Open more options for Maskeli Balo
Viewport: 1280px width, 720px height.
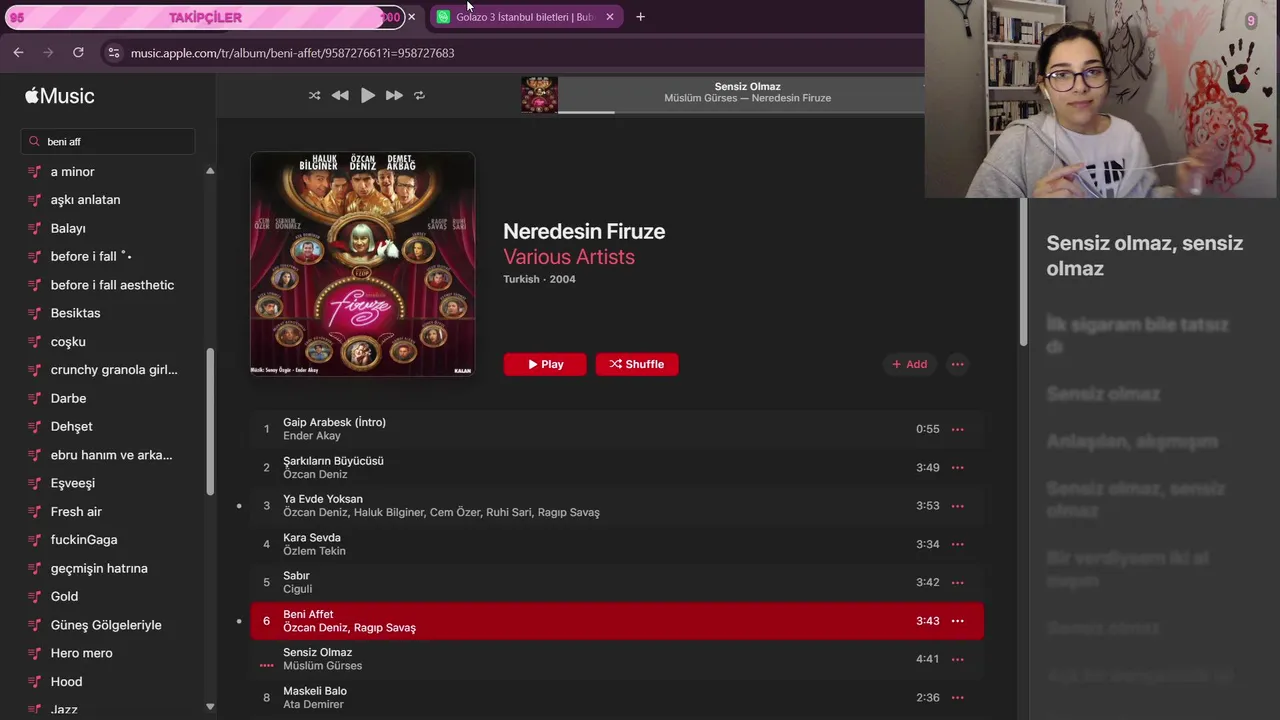[x=957, y=697]
